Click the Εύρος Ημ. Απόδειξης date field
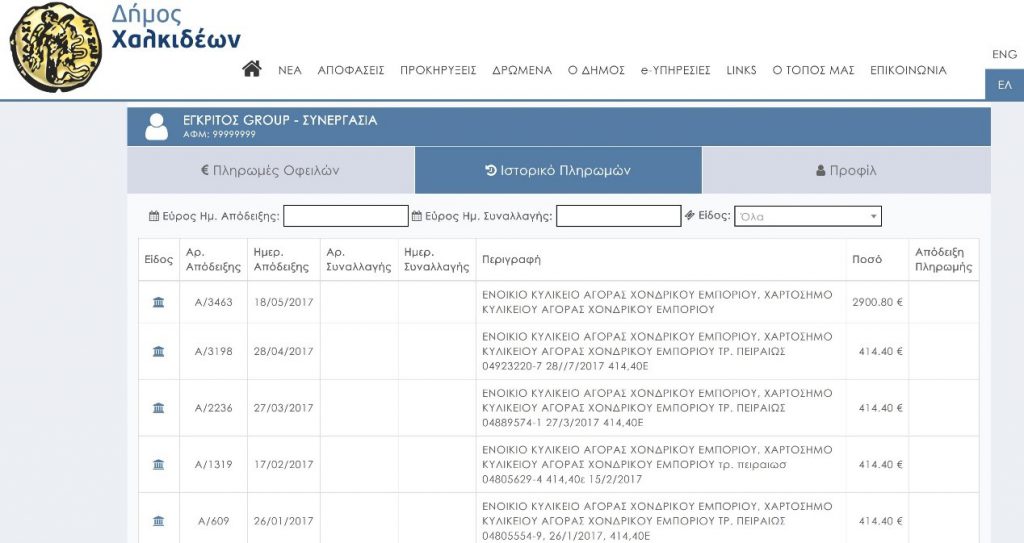The image size is (1024, 543). 346,216
